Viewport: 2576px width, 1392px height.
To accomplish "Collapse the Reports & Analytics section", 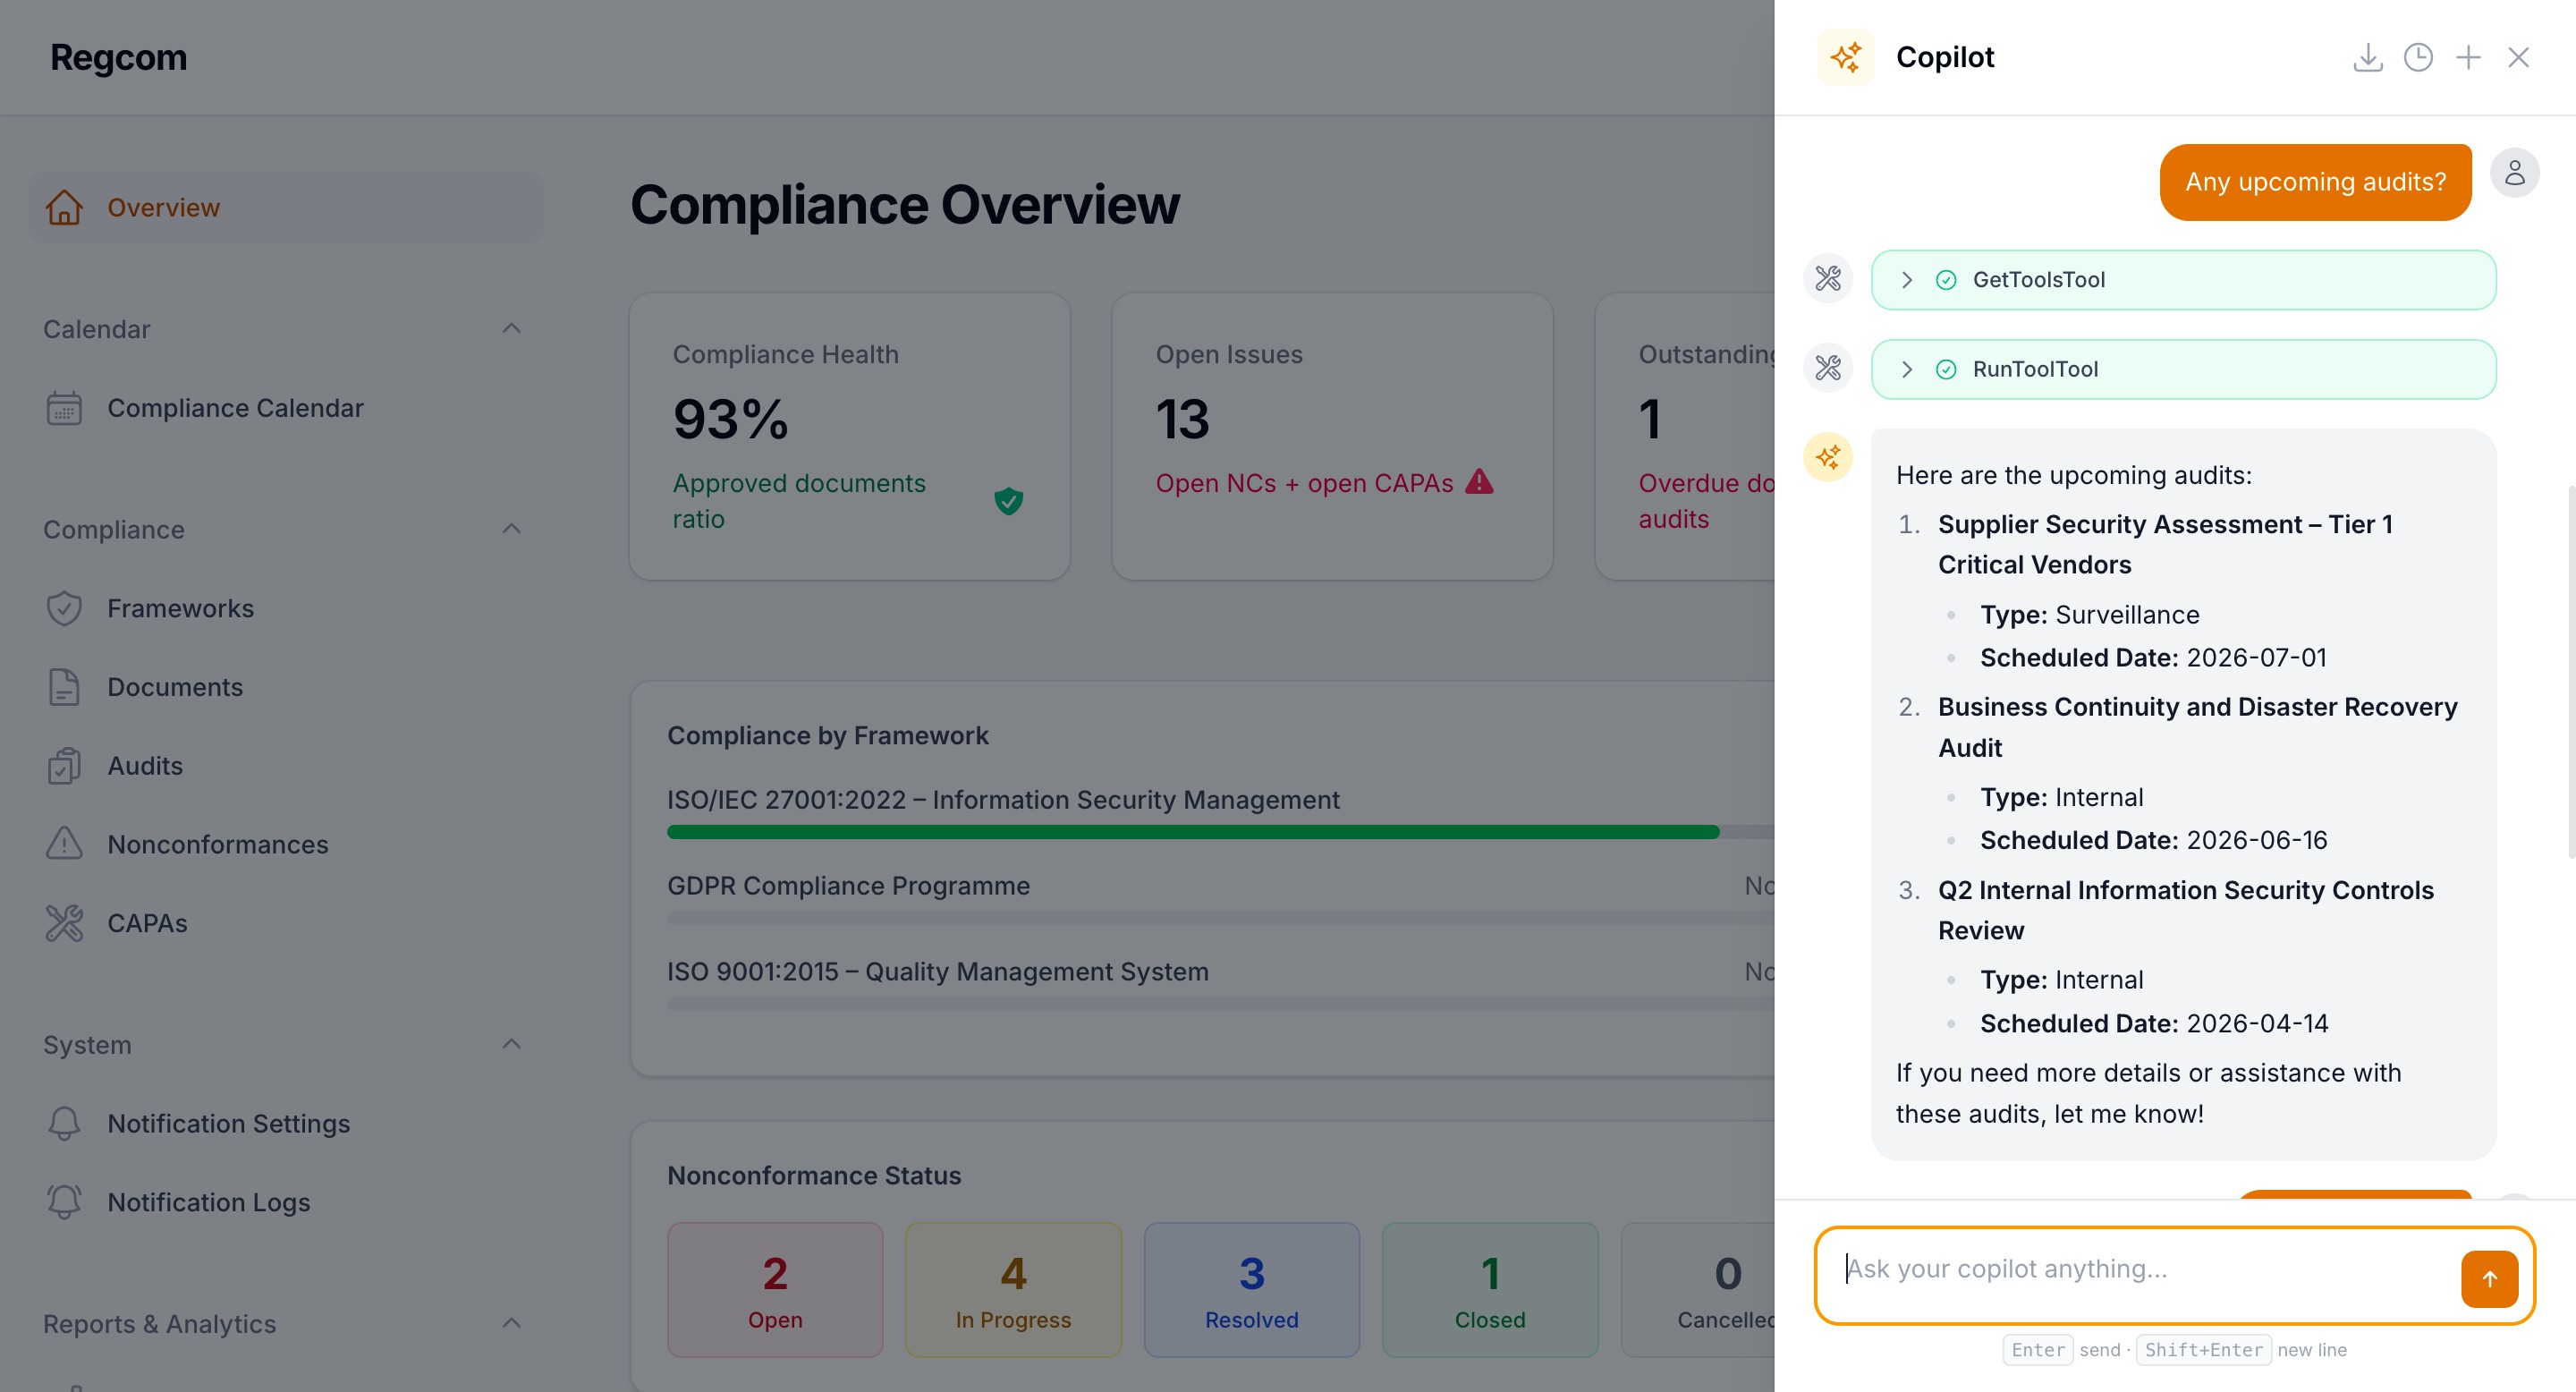I will (511, 1323).
